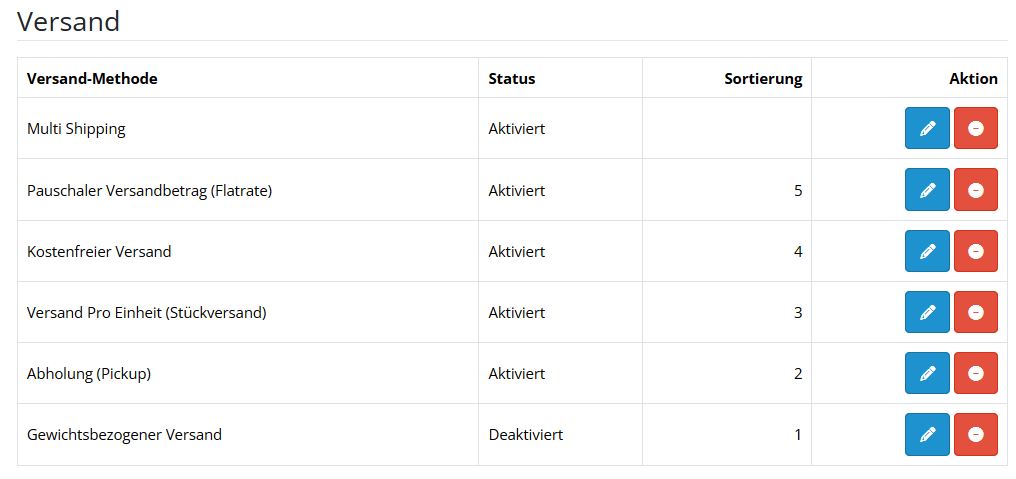Edit Versand Pro Einheit (Stückversand)

click(927, 312)
